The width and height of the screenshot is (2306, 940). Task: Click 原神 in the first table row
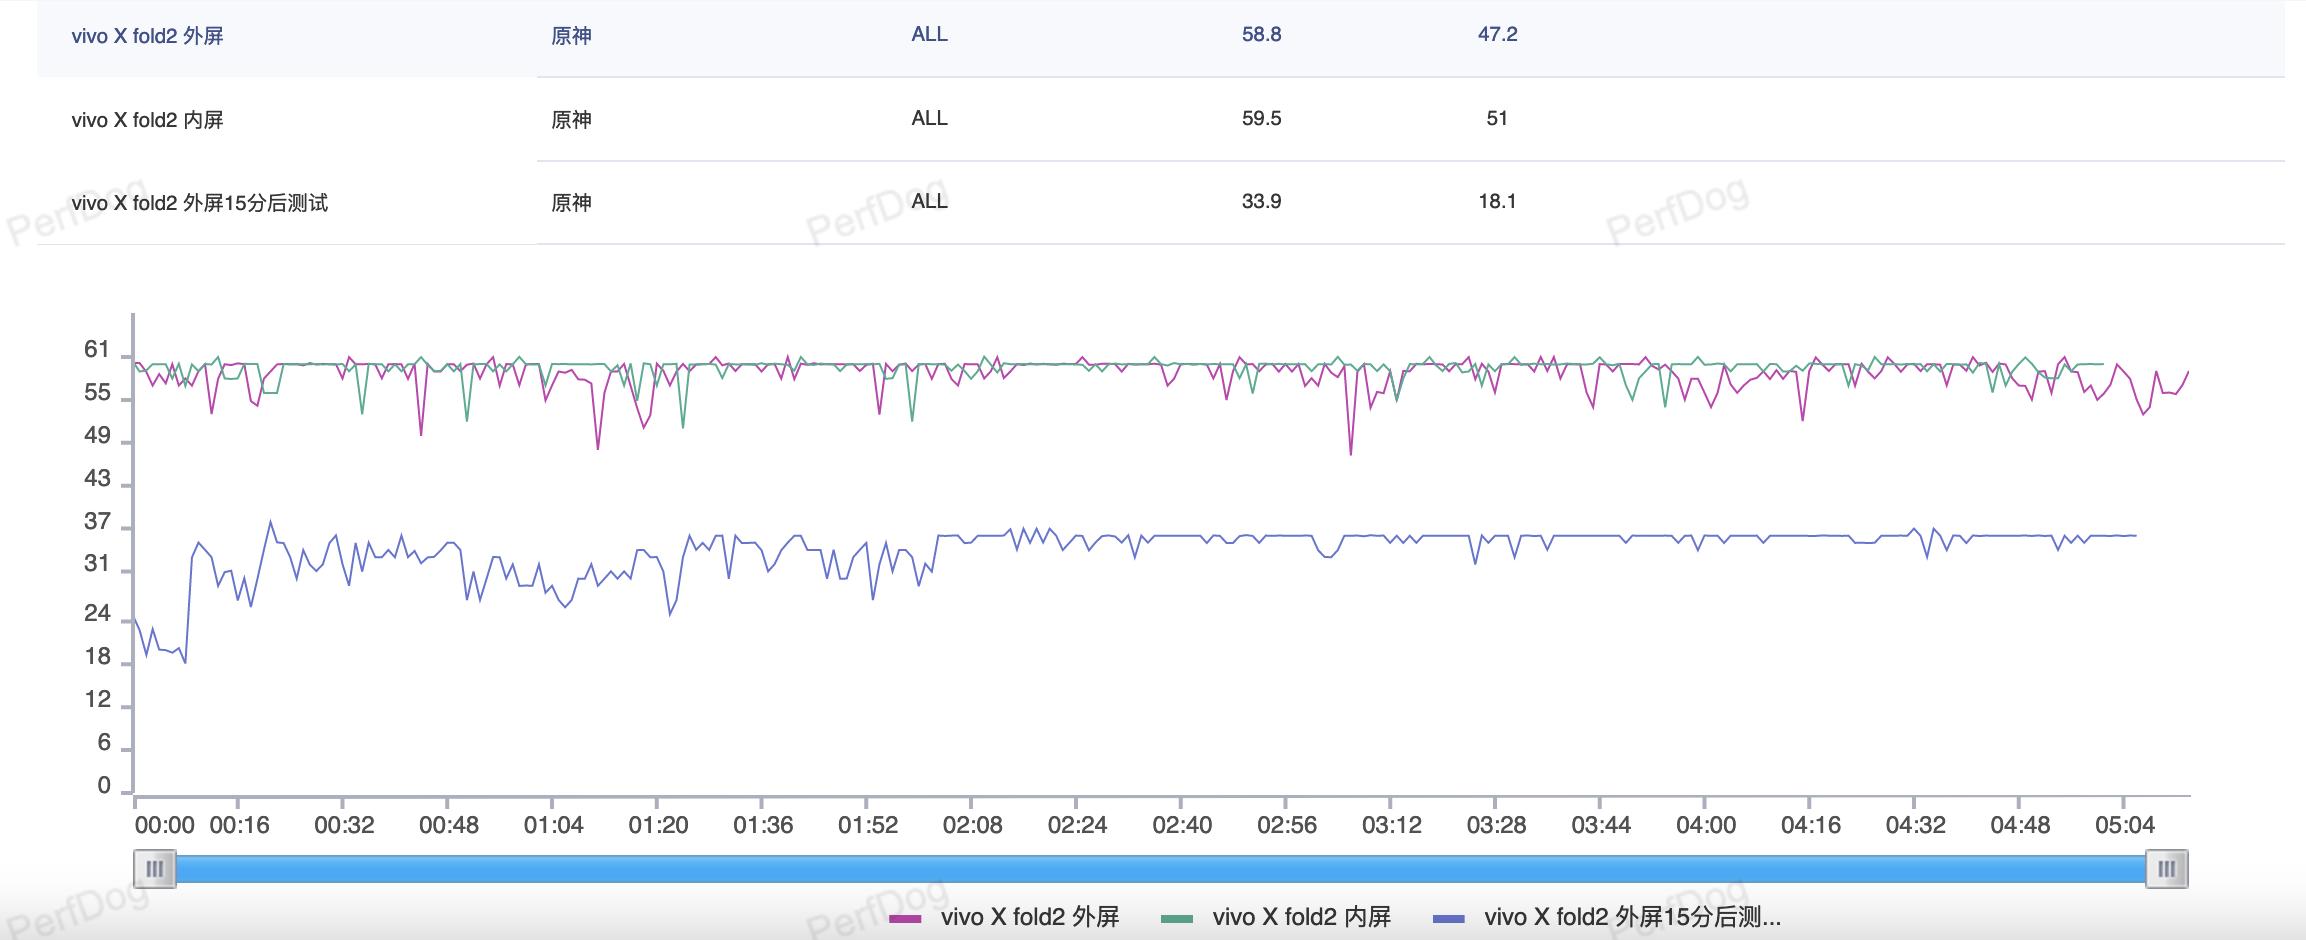pos(571,36)
